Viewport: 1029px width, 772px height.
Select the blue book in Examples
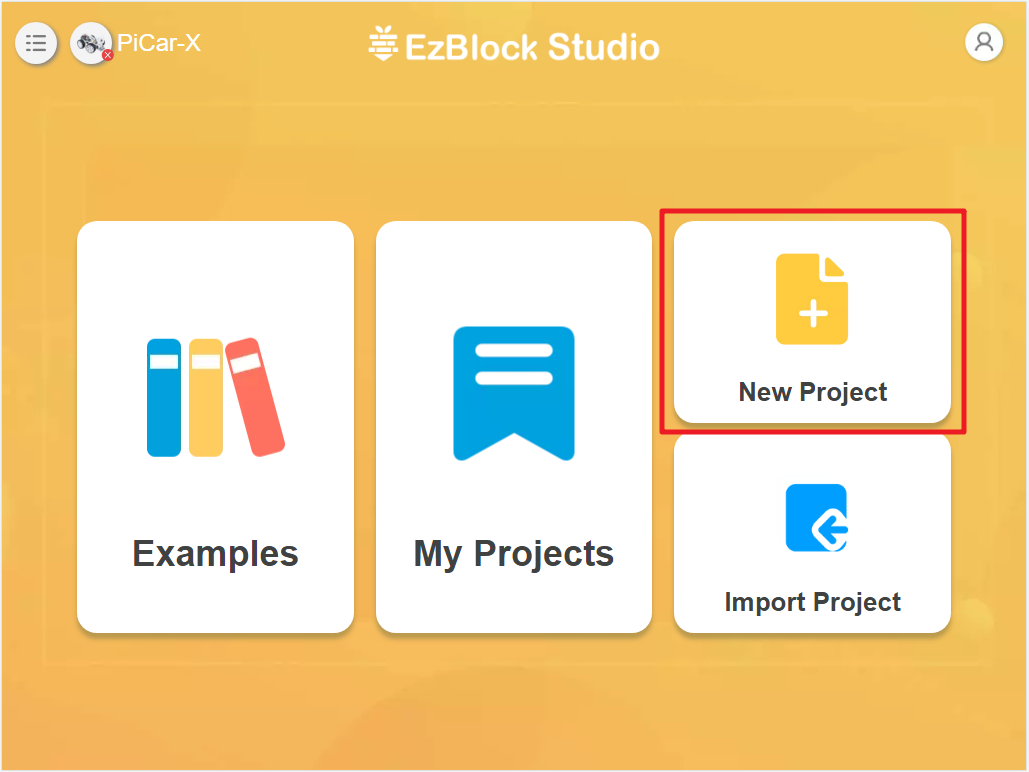coord(164,397)
